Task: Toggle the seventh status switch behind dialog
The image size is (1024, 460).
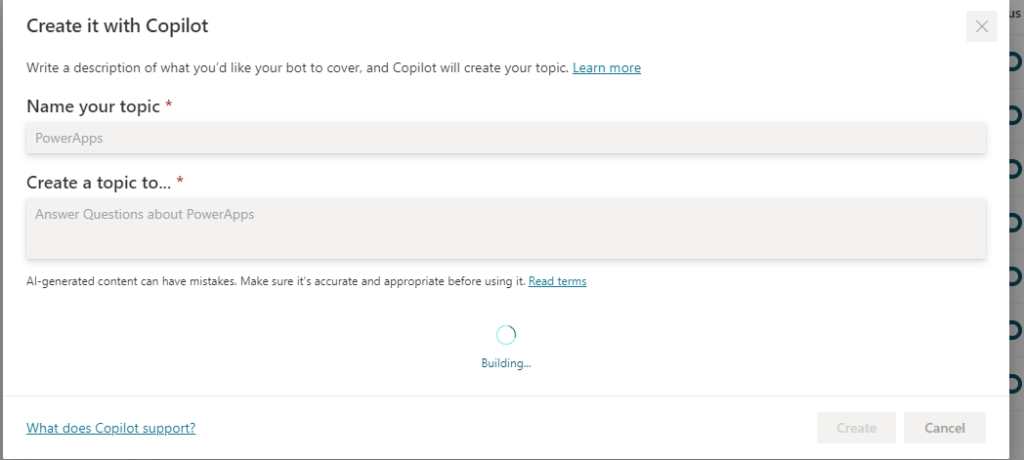Action: 1016,382
